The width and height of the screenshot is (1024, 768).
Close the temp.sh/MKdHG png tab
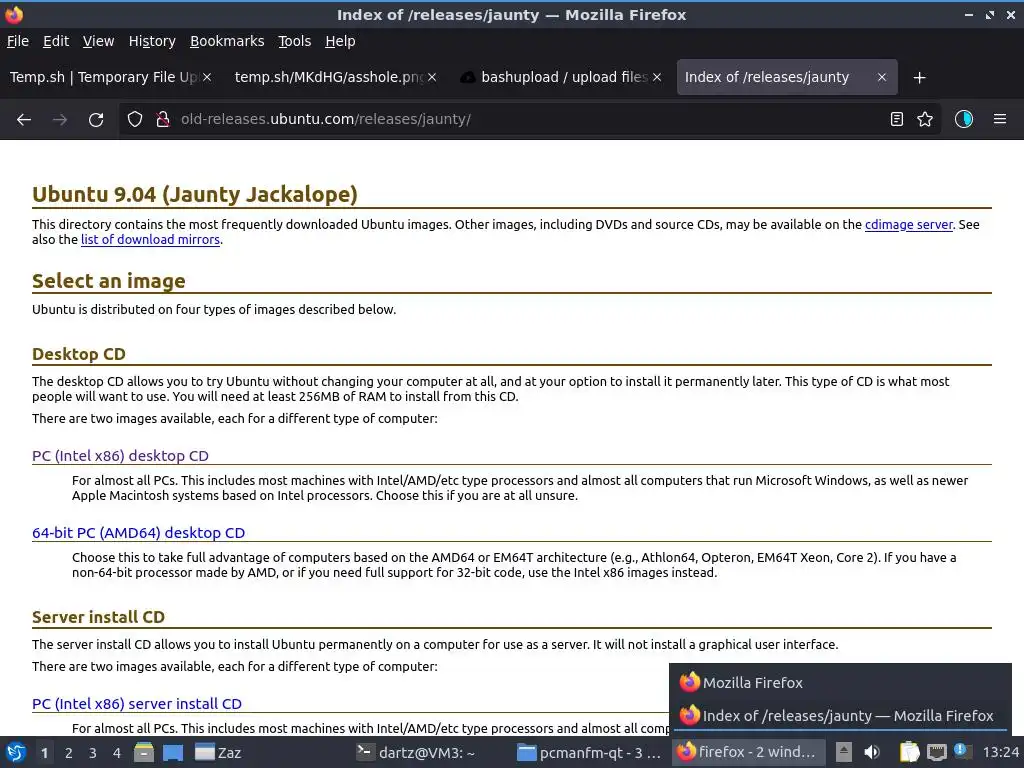pyautogui.click(x=432, y=77)
